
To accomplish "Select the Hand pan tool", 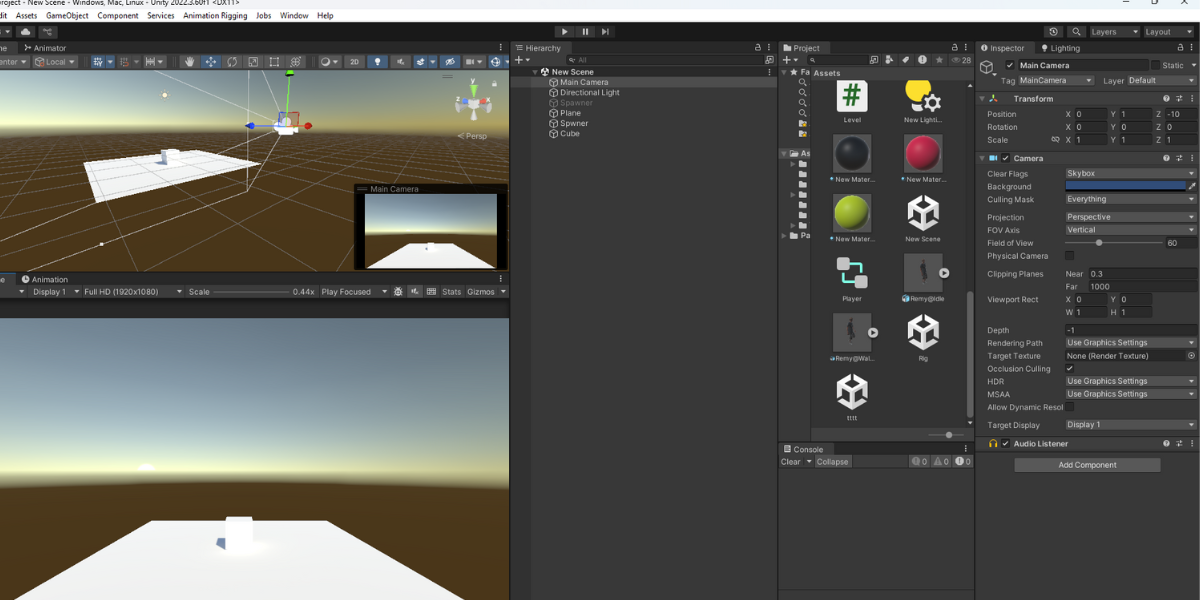I will point(190,62).
